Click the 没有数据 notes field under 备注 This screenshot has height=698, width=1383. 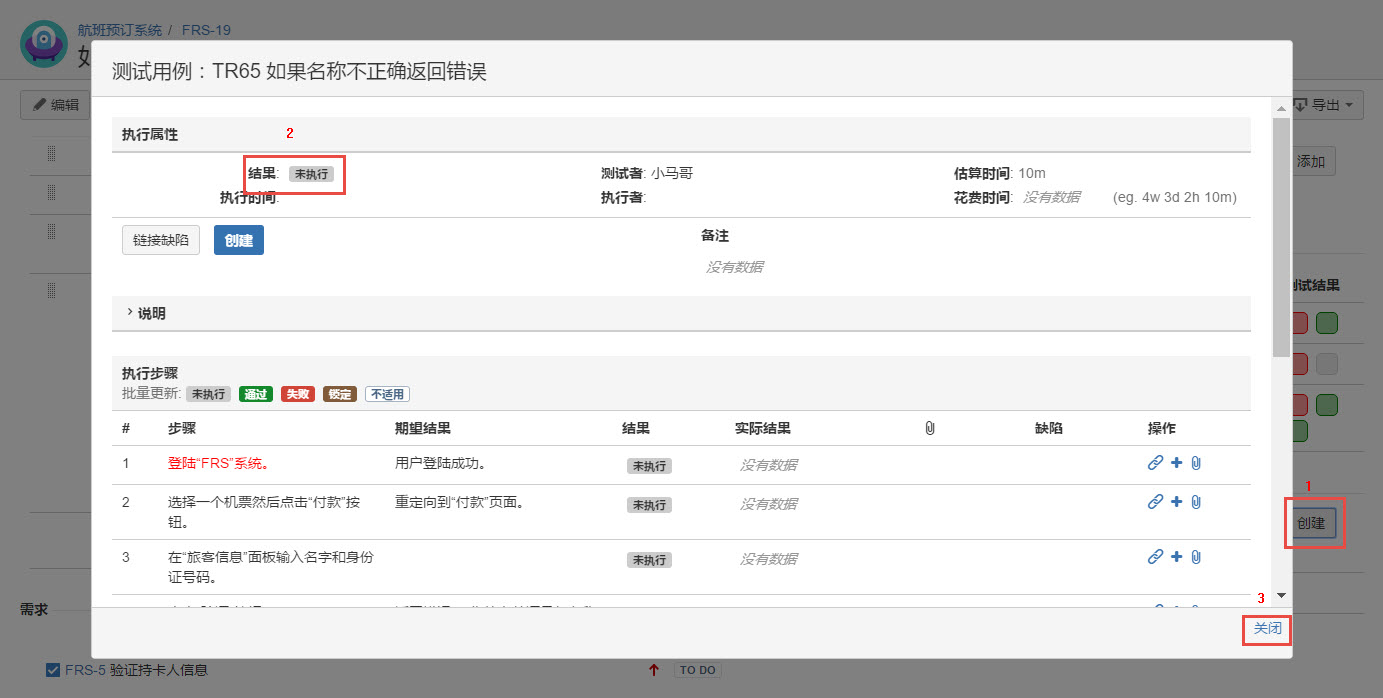pyautogui.click(x=735, y=267)
